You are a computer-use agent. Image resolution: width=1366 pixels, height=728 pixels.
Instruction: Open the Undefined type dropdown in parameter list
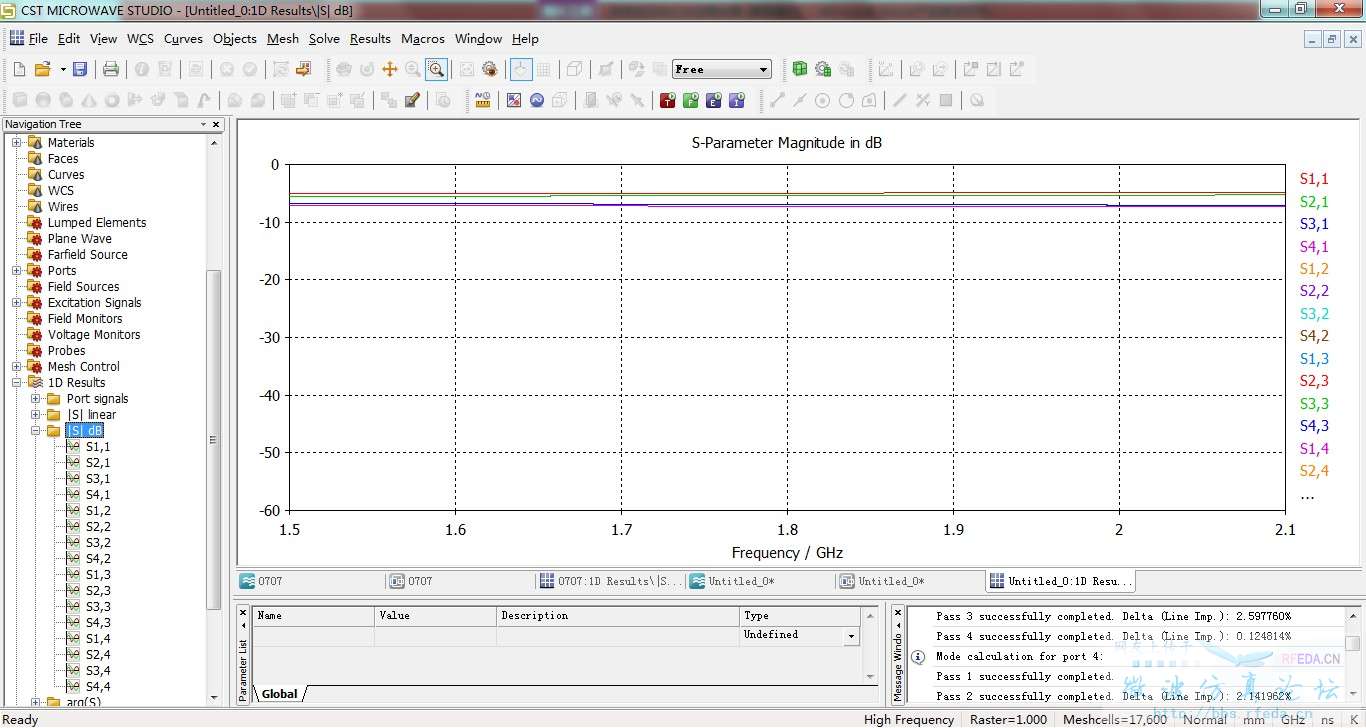pyautogui.click(x=852, y=636)
